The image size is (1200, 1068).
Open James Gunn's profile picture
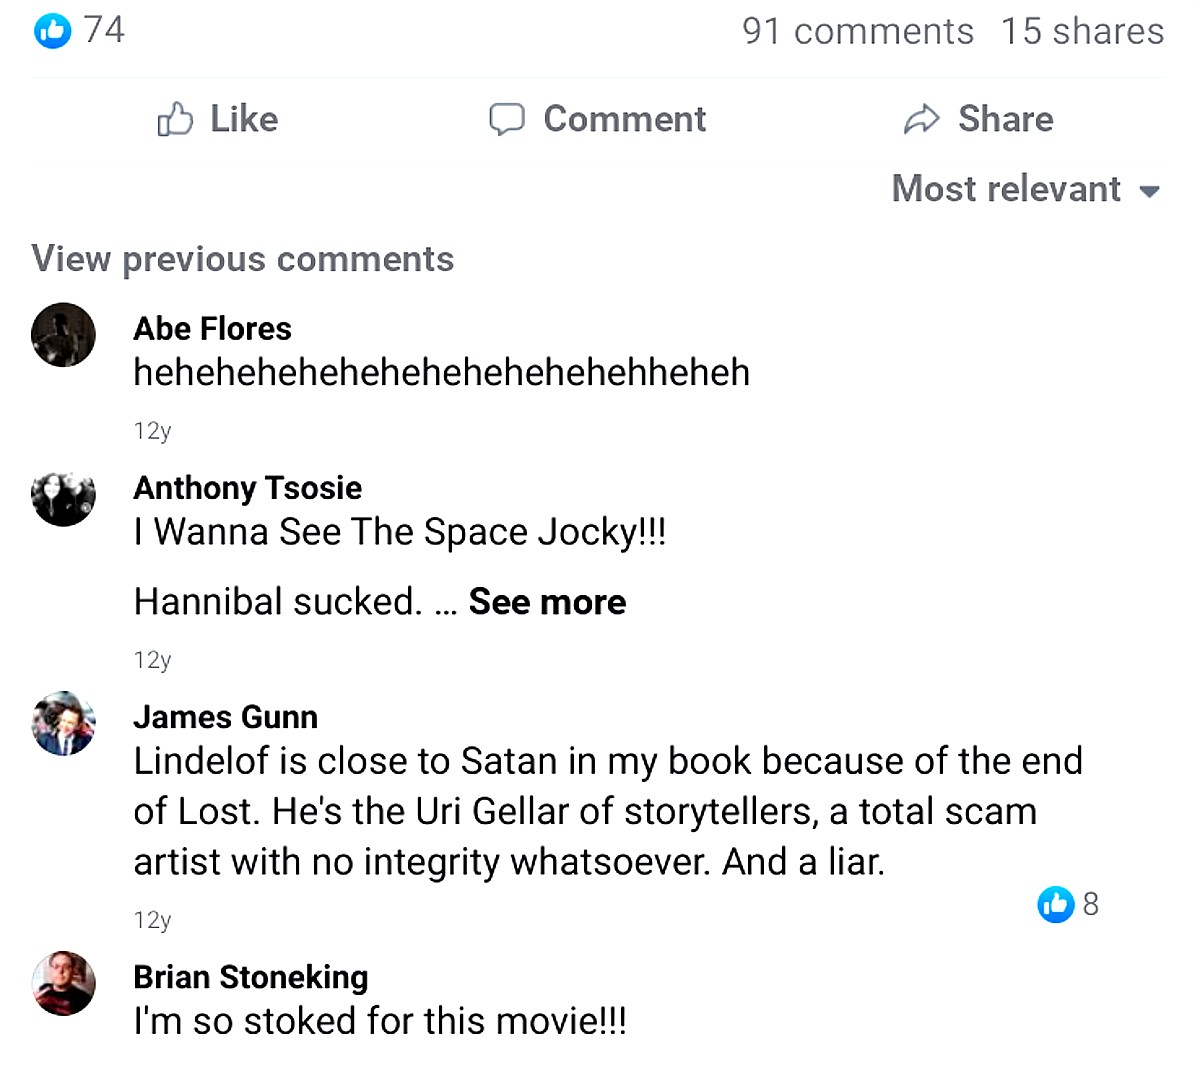tap(64, 723)
